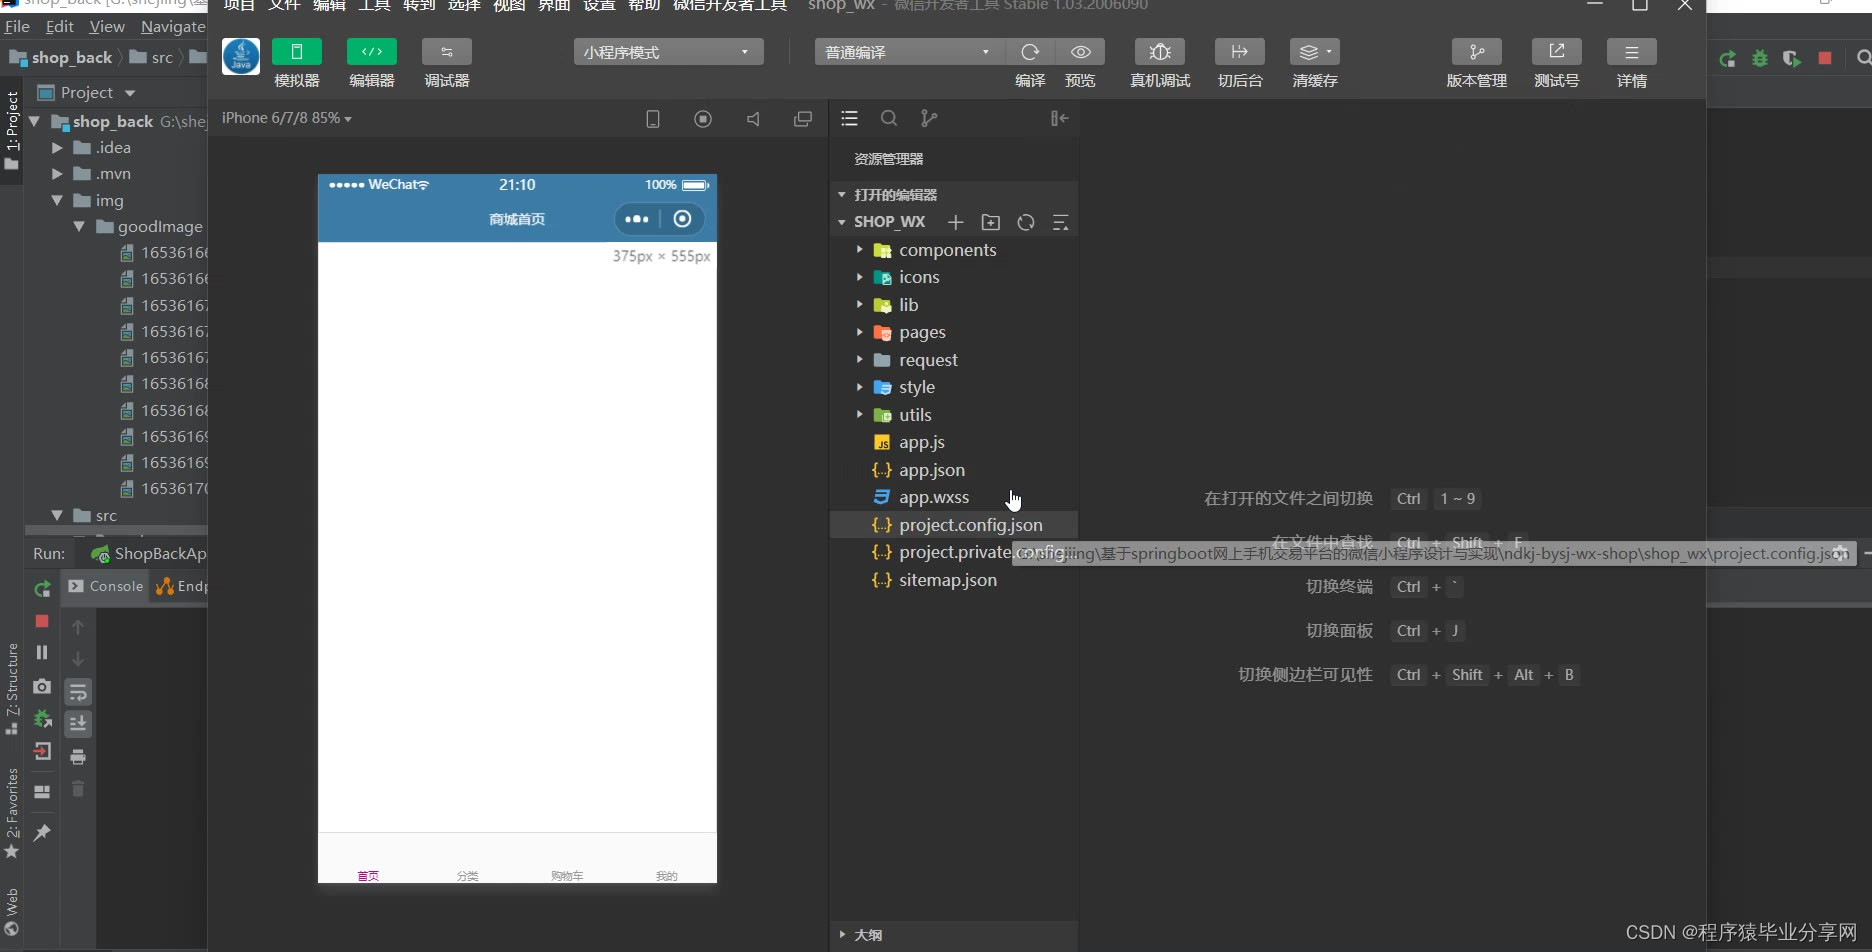Open the View menu in IntelliJ window
Screen dimensions: 1872x952
(x=107, y=27)
